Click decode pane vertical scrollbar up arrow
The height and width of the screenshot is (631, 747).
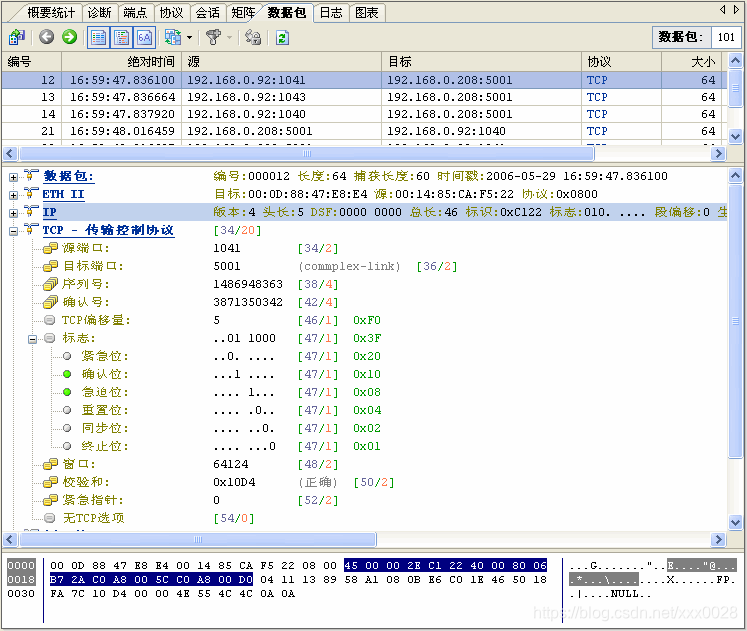click(735, 176)
